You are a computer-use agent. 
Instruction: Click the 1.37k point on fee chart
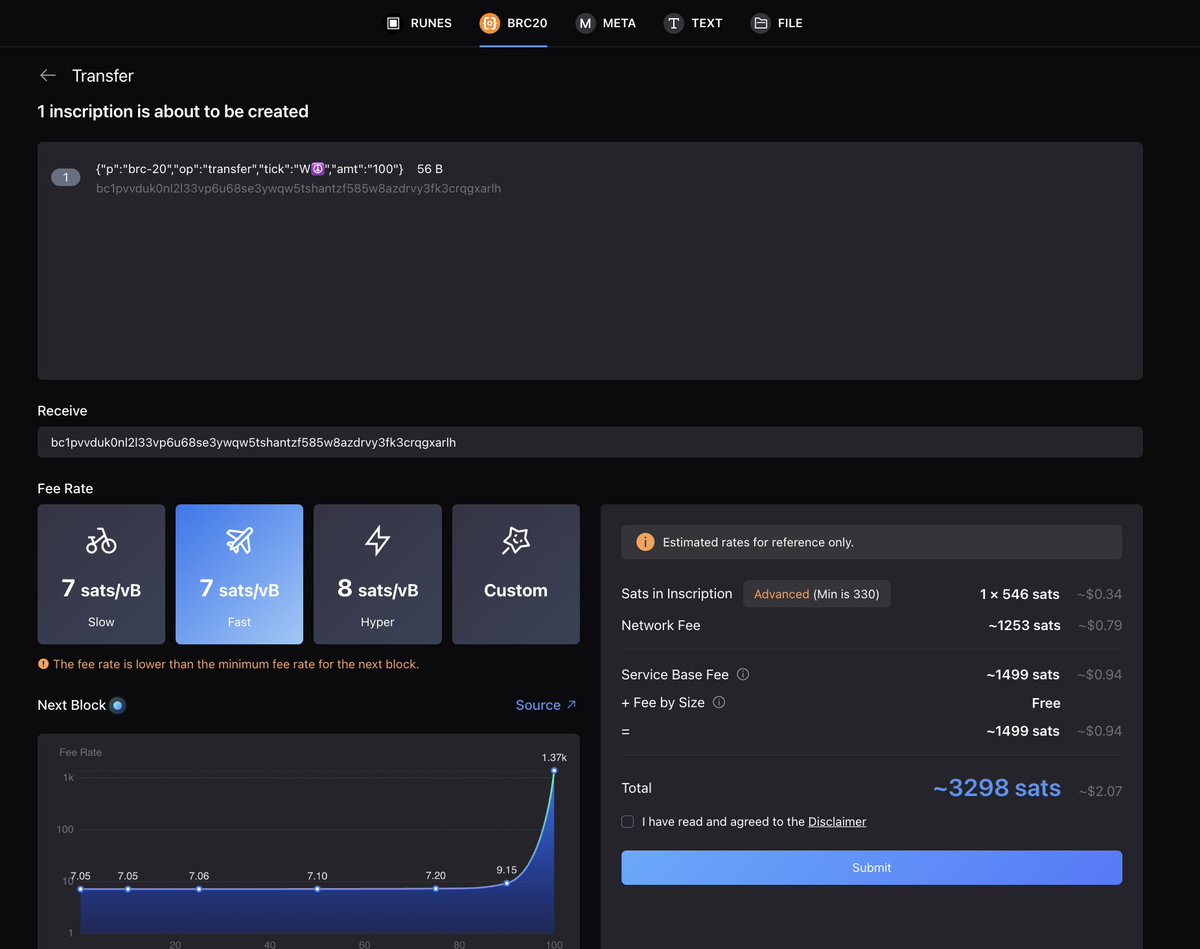click(553, 770)
